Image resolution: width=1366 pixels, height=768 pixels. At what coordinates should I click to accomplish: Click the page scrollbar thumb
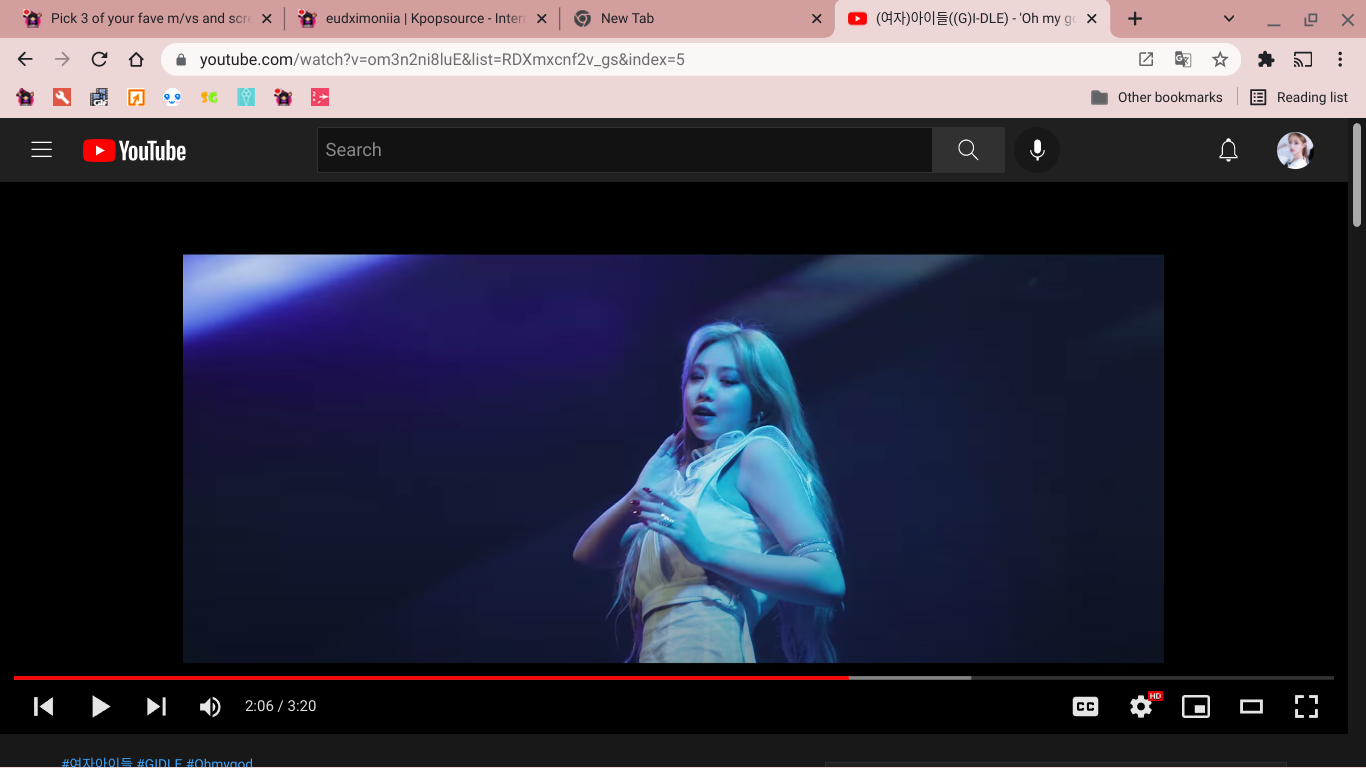[x=1357, y=176]
